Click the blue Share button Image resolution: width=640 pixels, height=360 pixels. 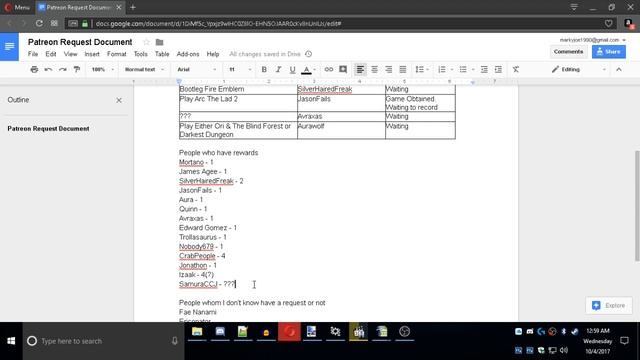[609, 52]
